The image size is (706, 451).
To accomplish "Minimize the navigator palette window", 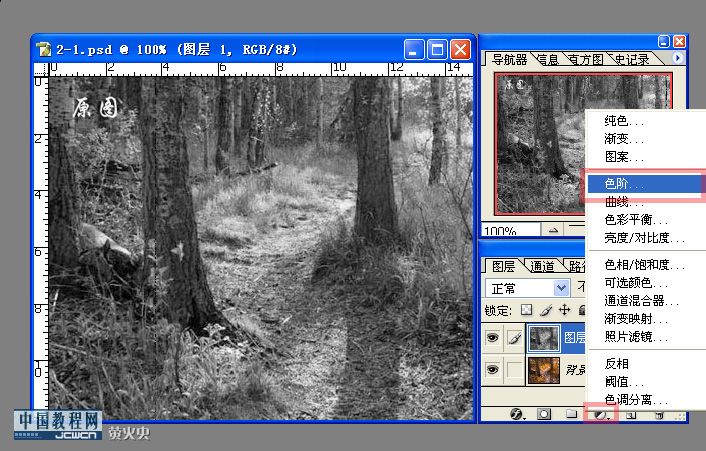I will click(664, 41).
